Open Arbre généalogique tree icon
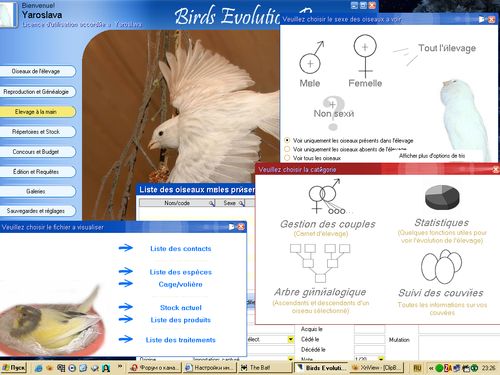The image size is (500, 375). tap(320, 263)
